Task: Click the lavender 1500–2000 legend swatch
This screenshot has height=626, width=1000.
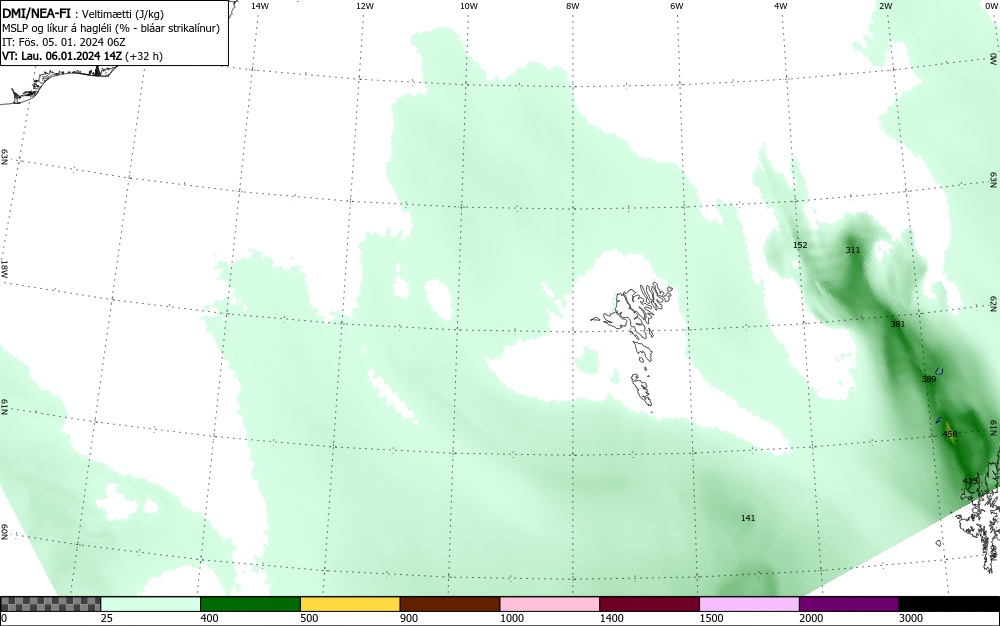Action: (749, 604)
